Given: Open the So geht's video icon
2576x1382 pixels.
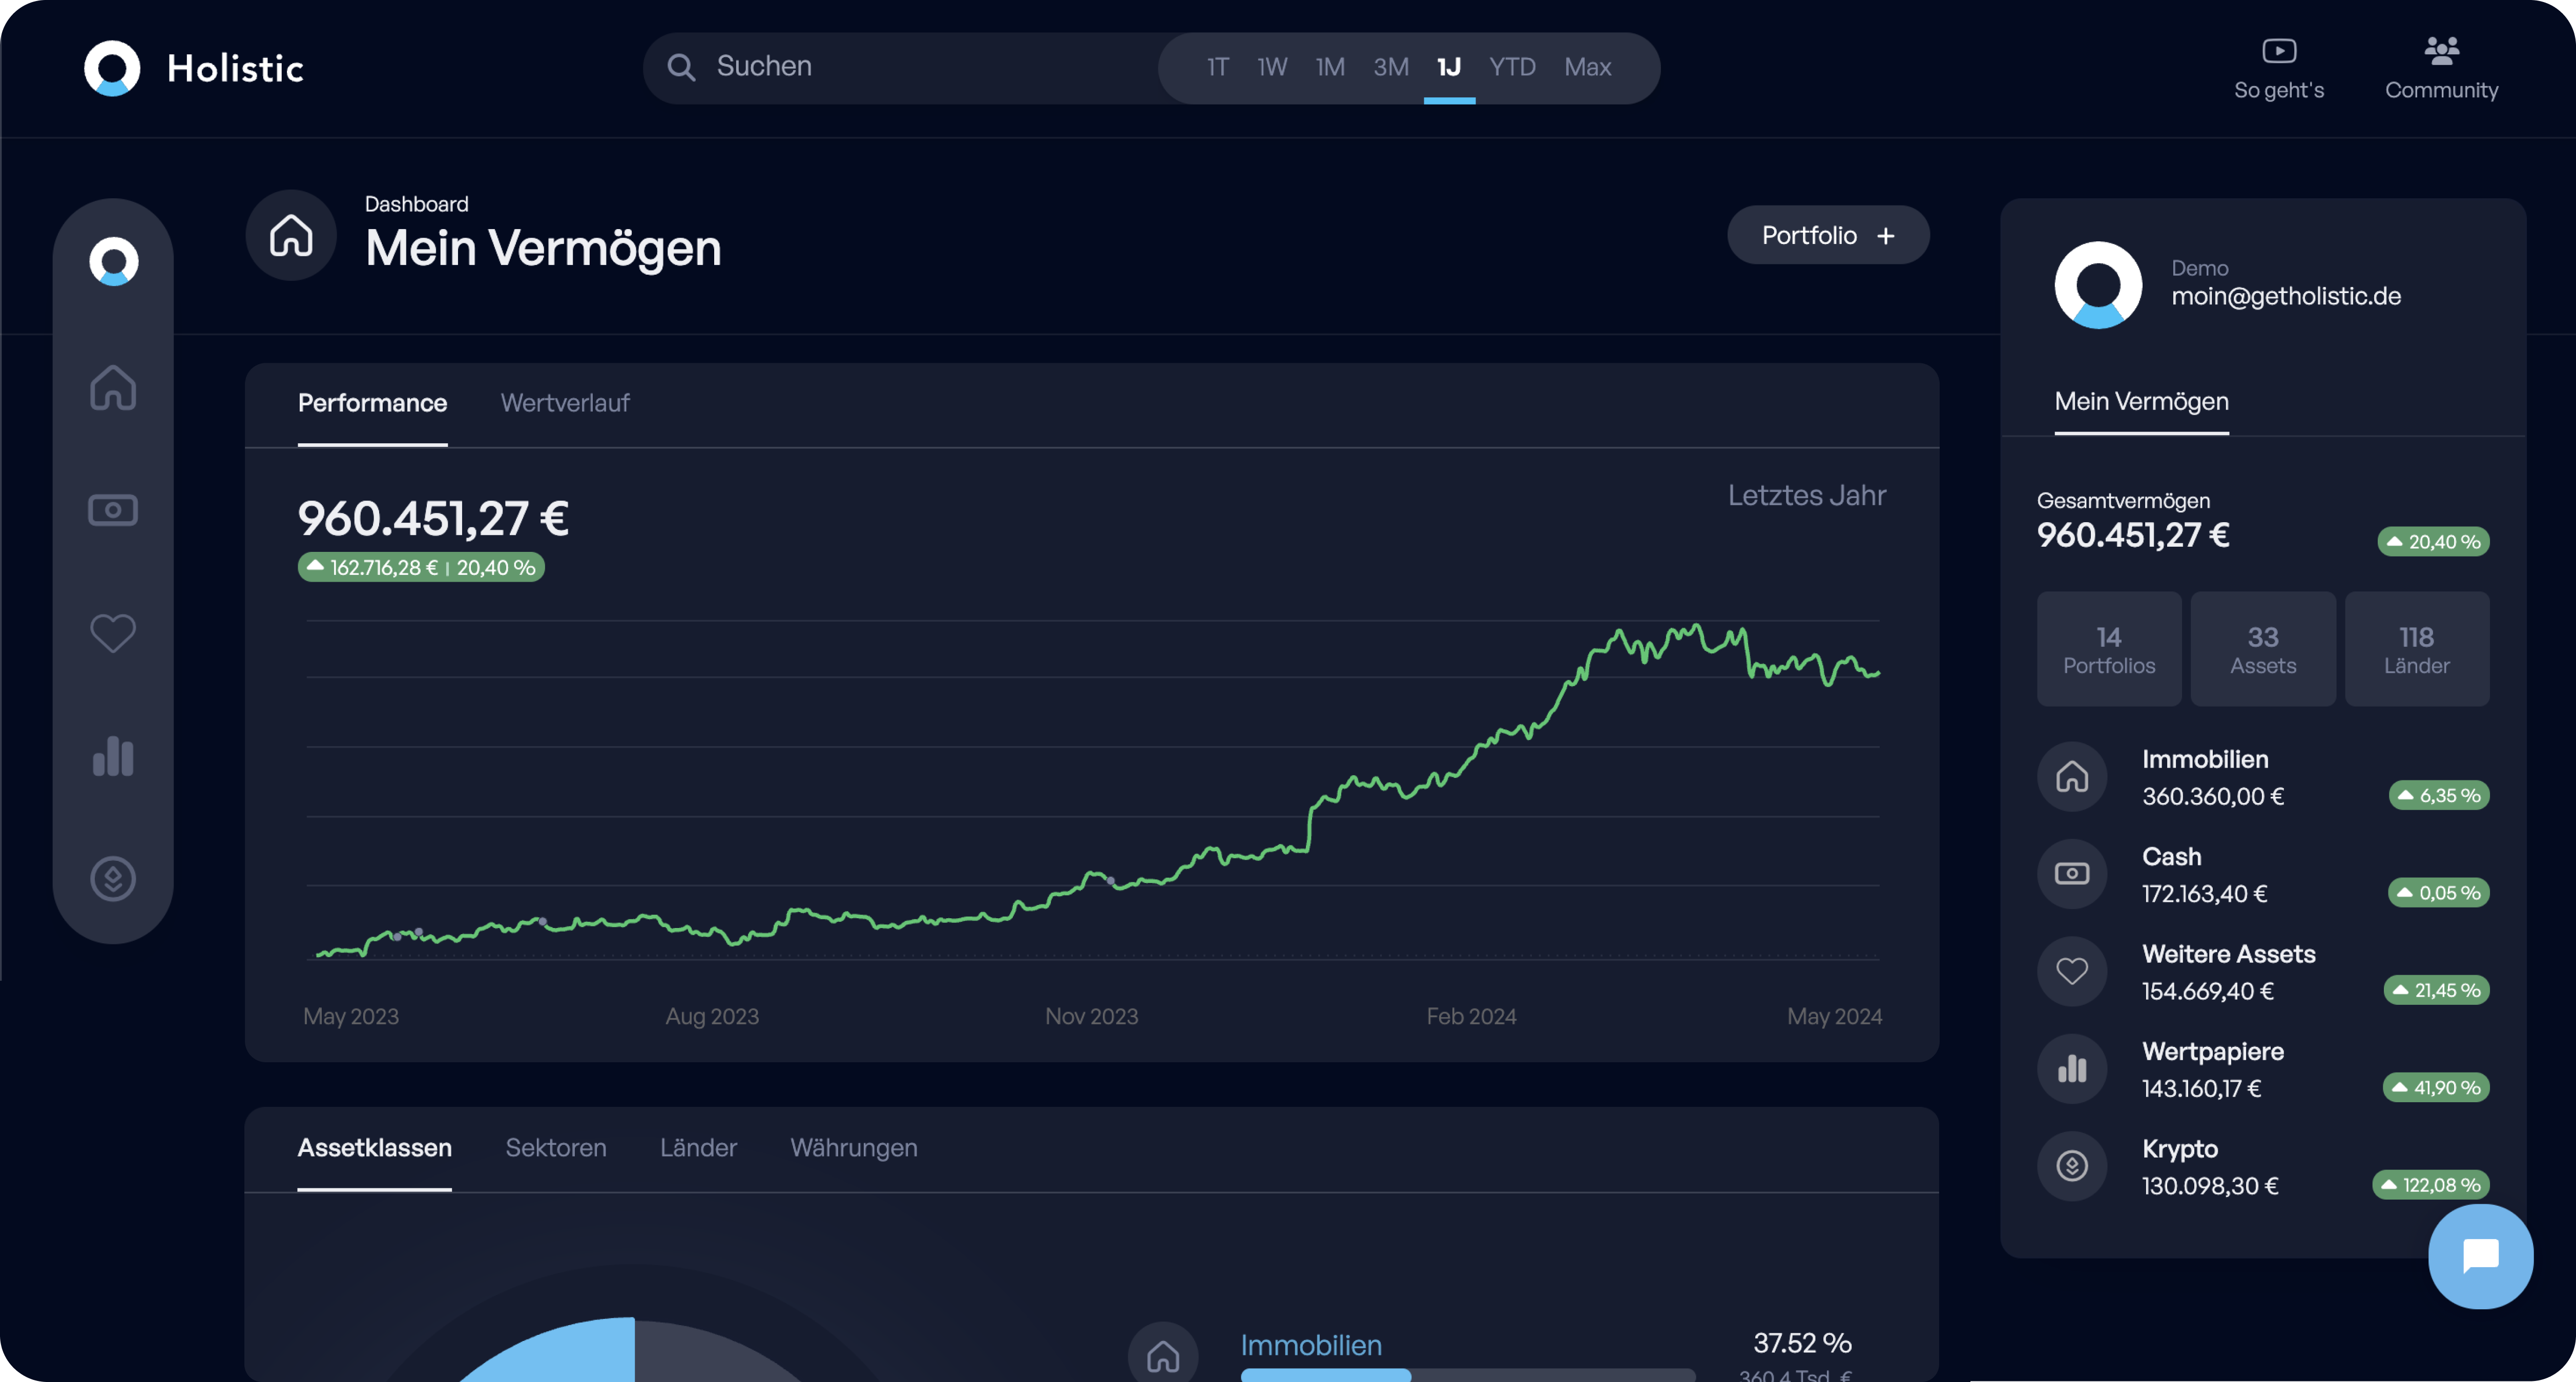Looking at the screenshot, I should pyautogui.click(x=2279, y=50).
